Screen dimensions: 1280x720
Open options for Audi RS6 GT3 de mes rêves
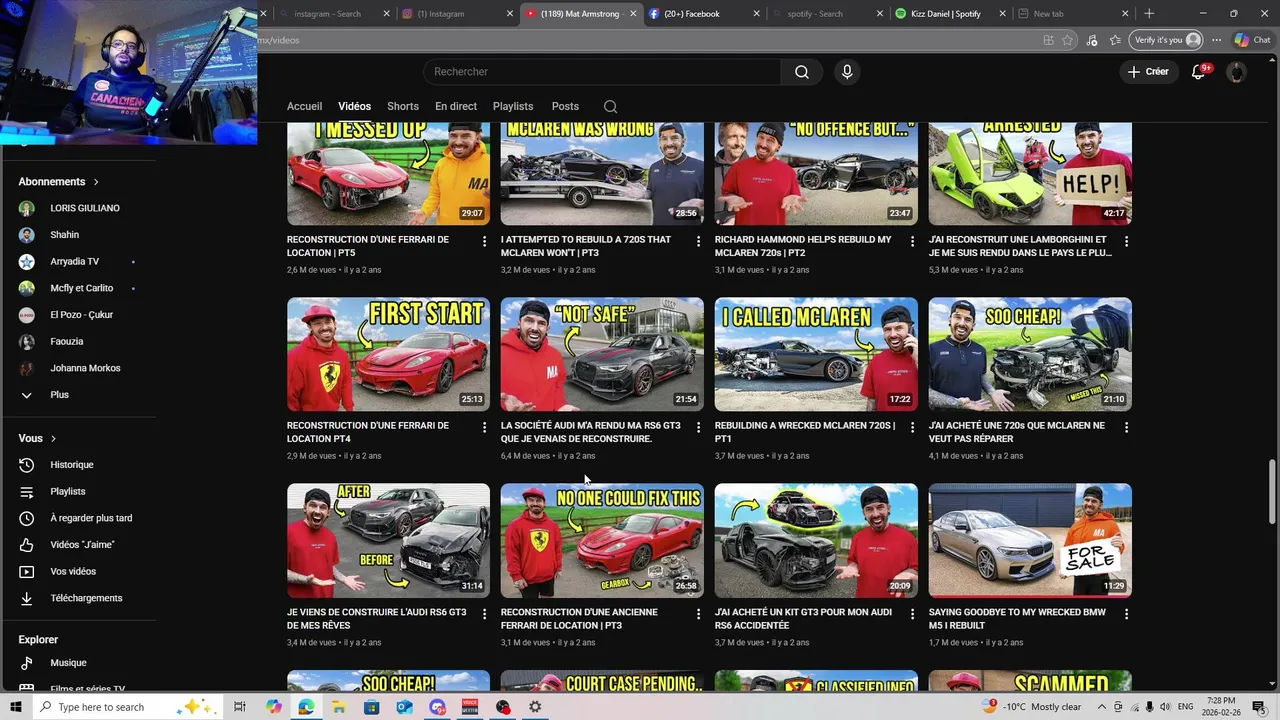pyautogui.click(x=484, y=613)
